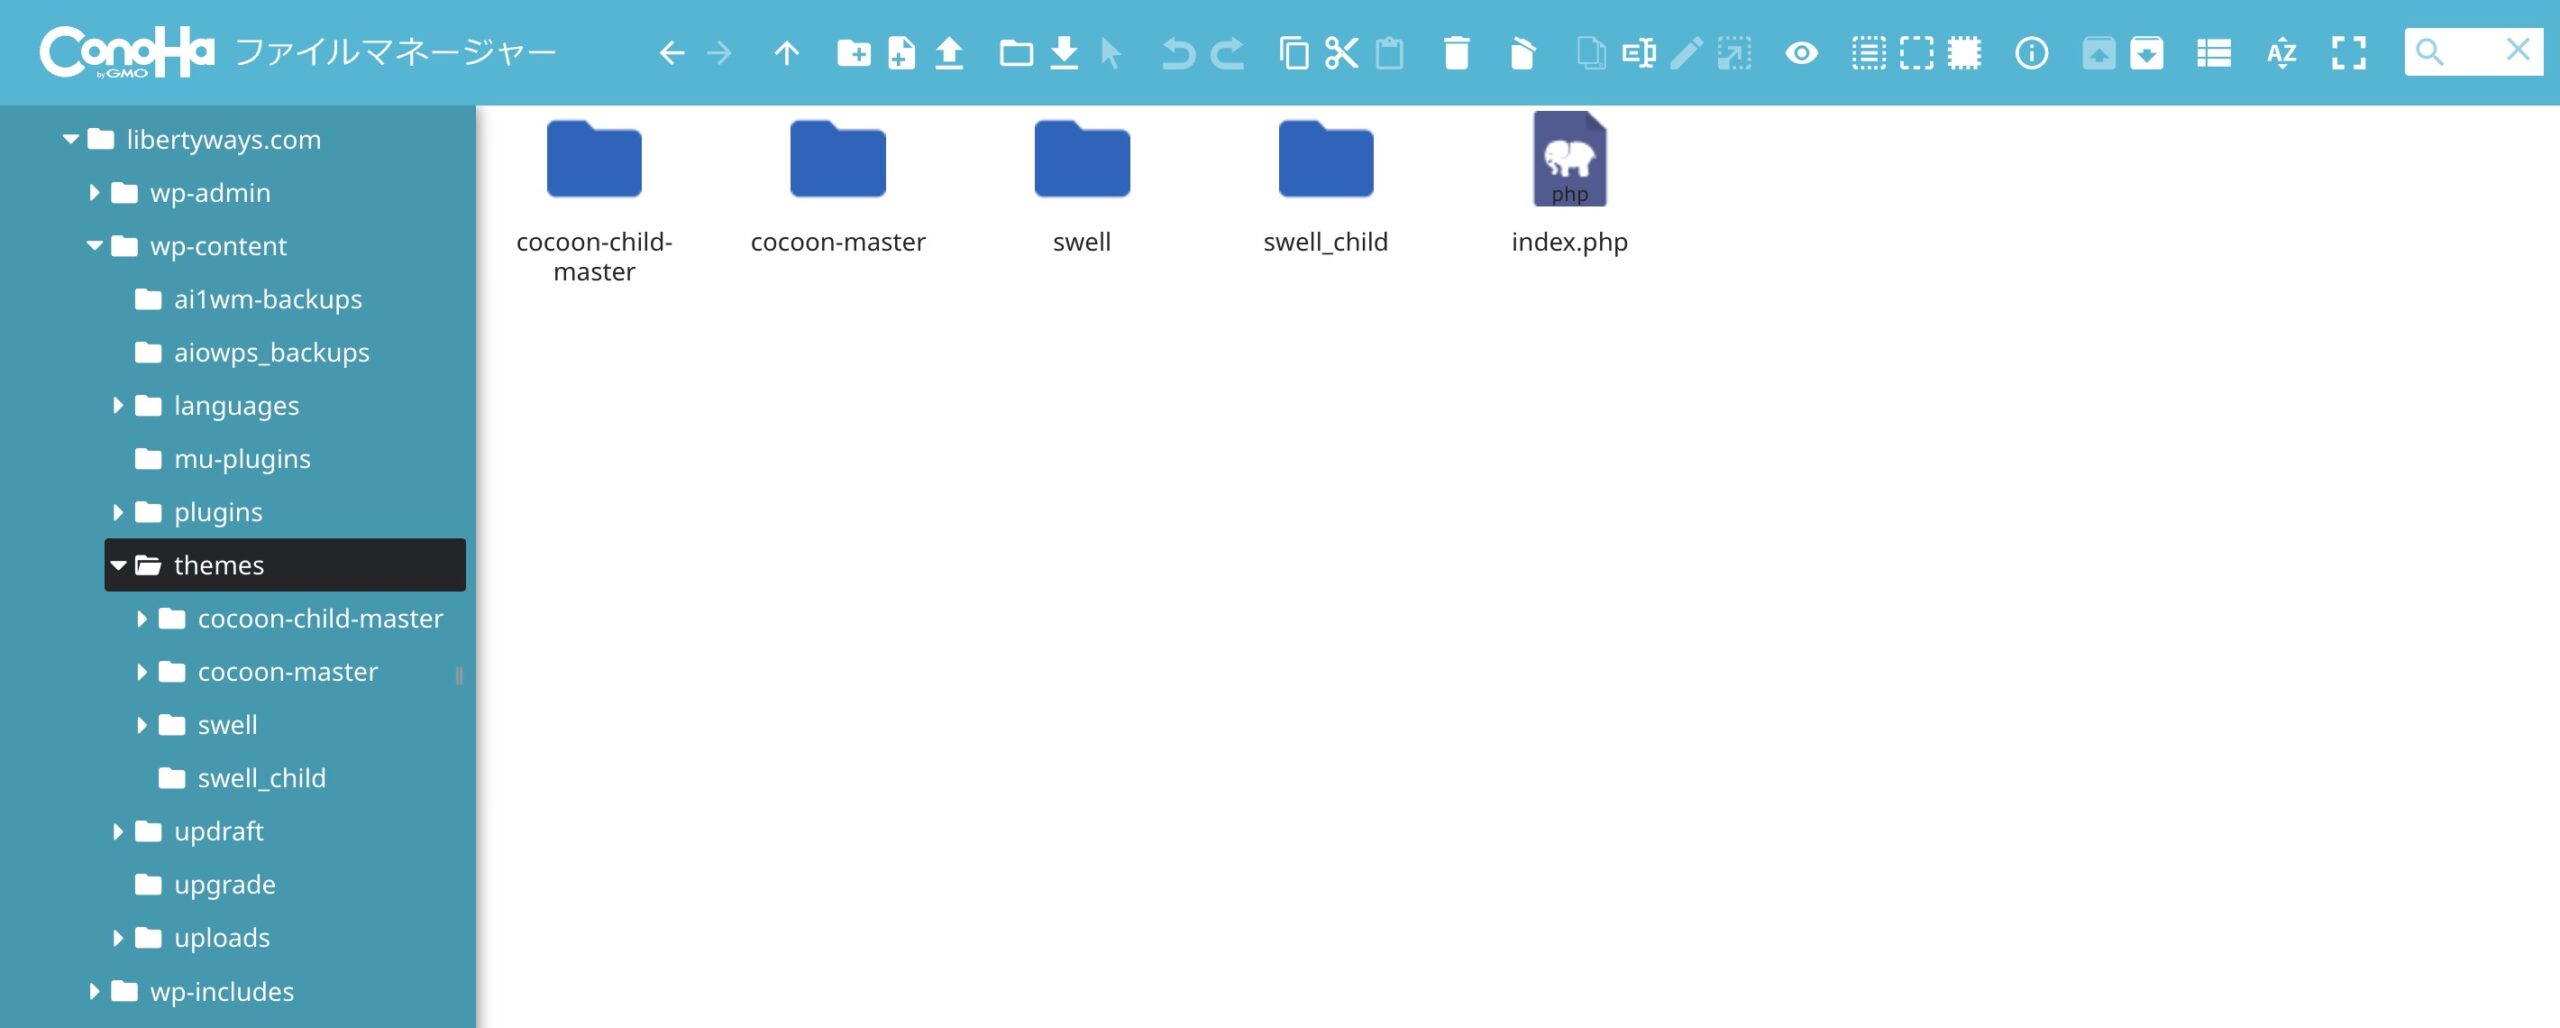The width and height of the screenshot is (2560, 1028).
Task: Click the AZ sort icon
Action: [x=2281, y=53]
